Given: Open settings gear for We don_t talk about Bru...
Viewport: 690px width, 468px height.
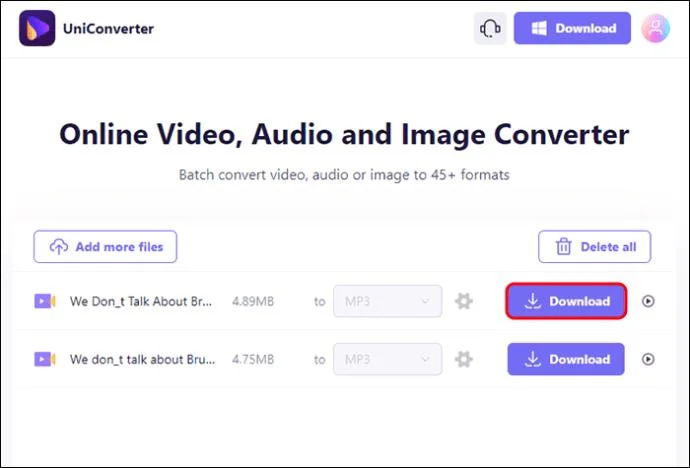Looking at the screenshot, I should click(464, 359).
